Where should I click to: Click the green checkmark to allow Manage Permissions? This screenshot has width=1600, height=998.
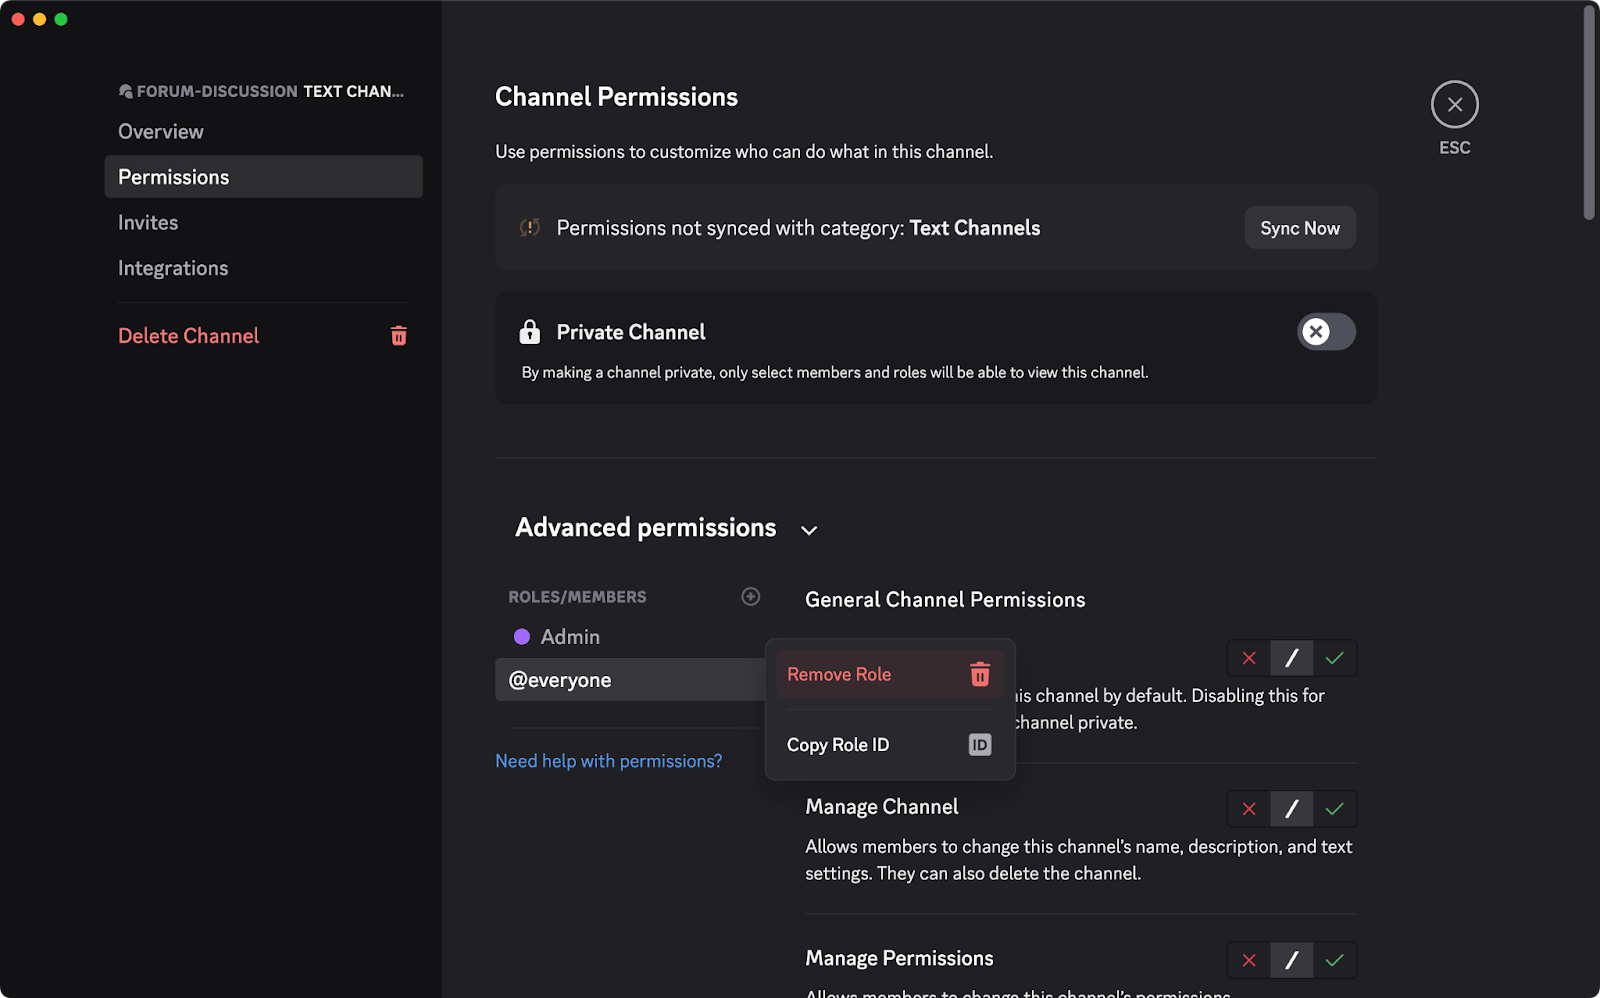pyautogui.click(x=1334, y=960)
